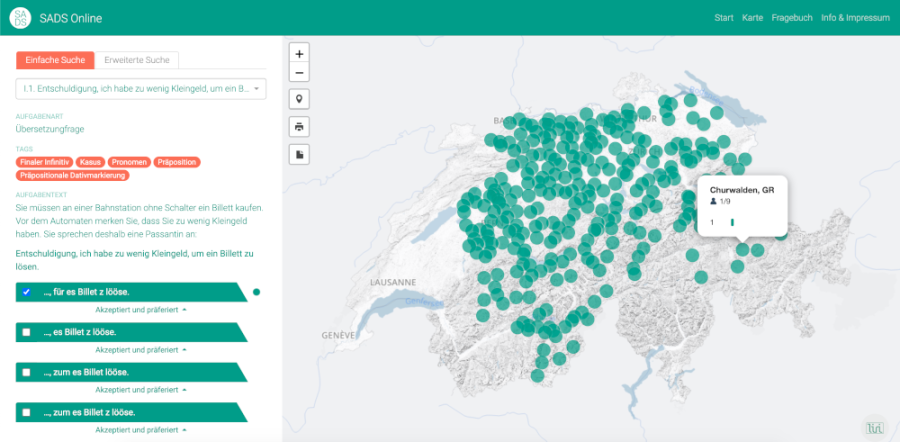
Task: Zoom in on the map
Action: tap(299, 53)
